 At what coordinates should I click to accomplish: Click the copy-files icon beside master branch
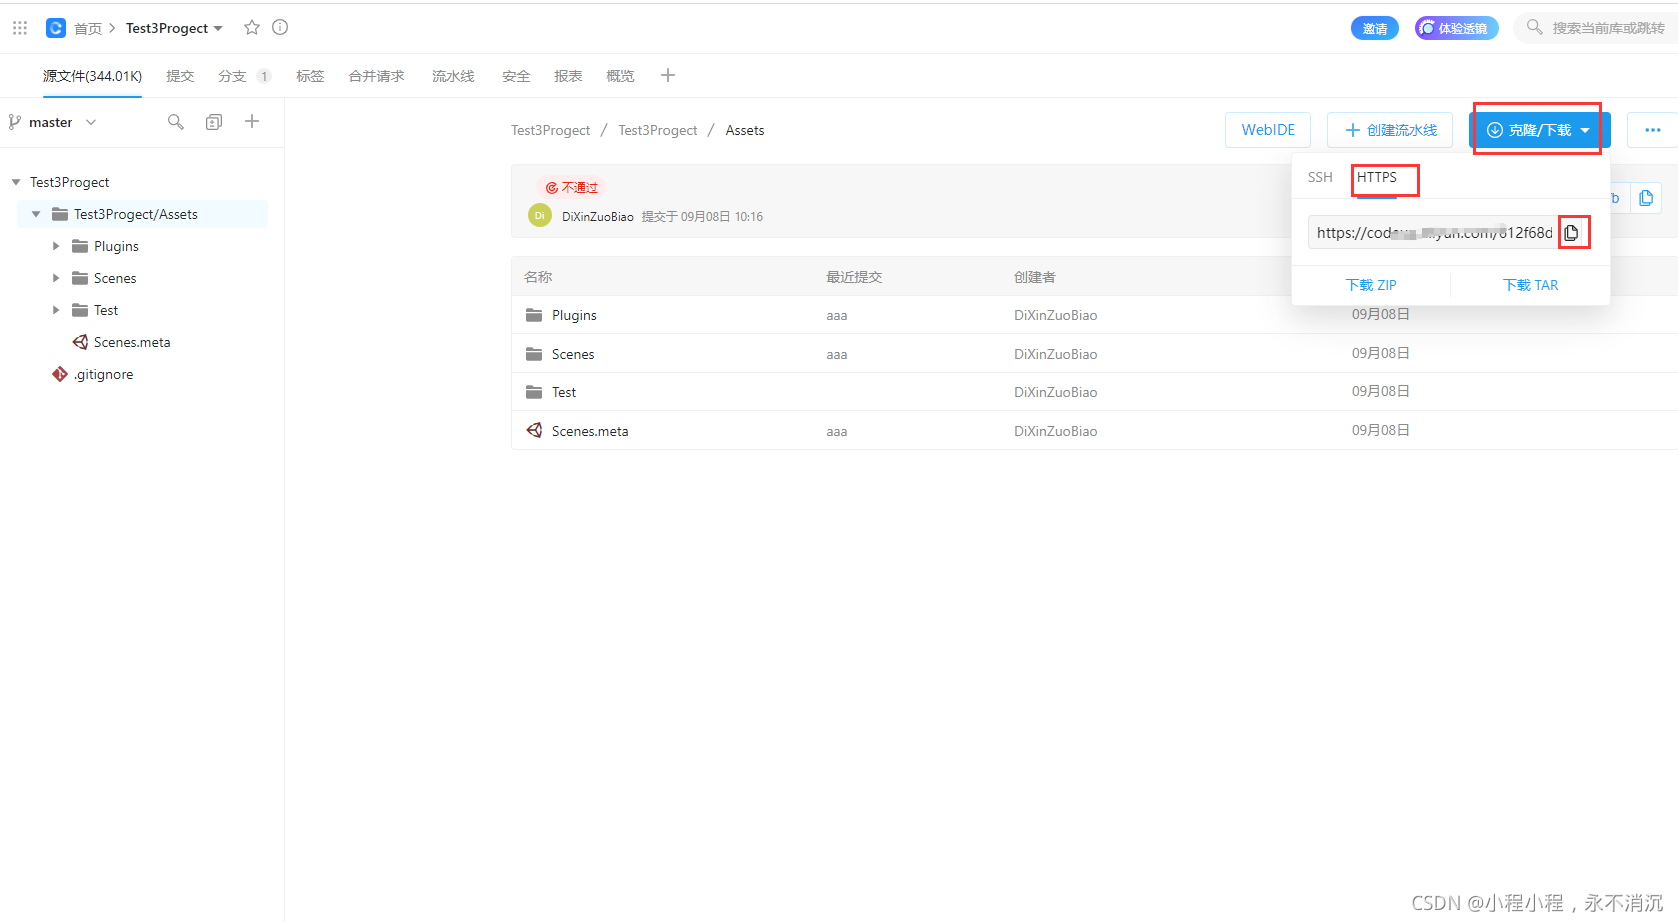coord(214,122)
